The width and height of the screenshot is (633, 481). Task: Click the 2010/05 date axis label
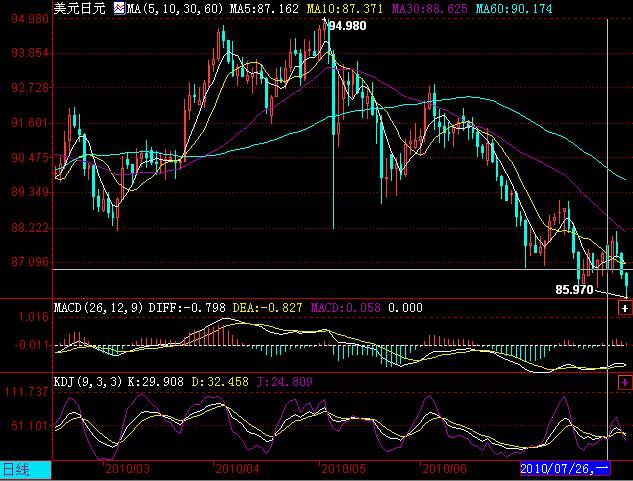[344, 469]
